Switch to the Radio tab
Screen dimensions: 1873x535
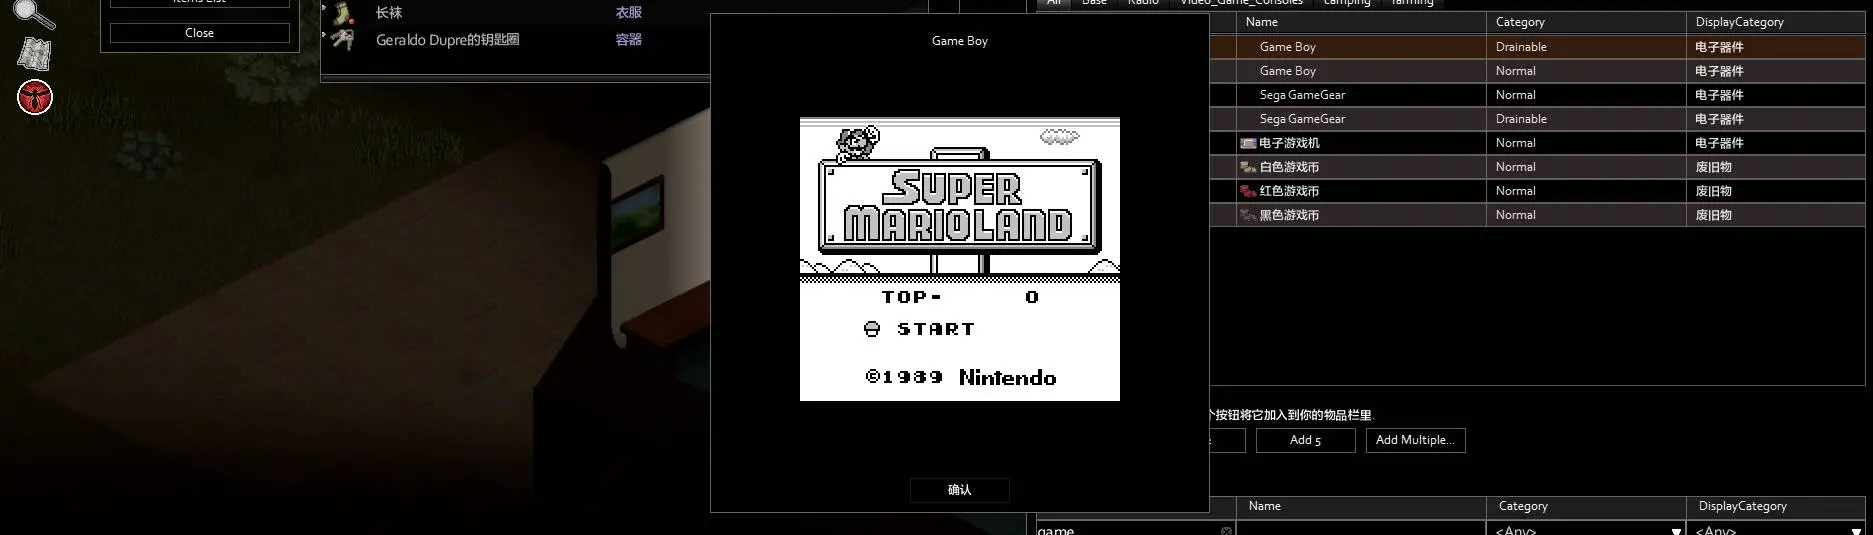coord(1143,3)
